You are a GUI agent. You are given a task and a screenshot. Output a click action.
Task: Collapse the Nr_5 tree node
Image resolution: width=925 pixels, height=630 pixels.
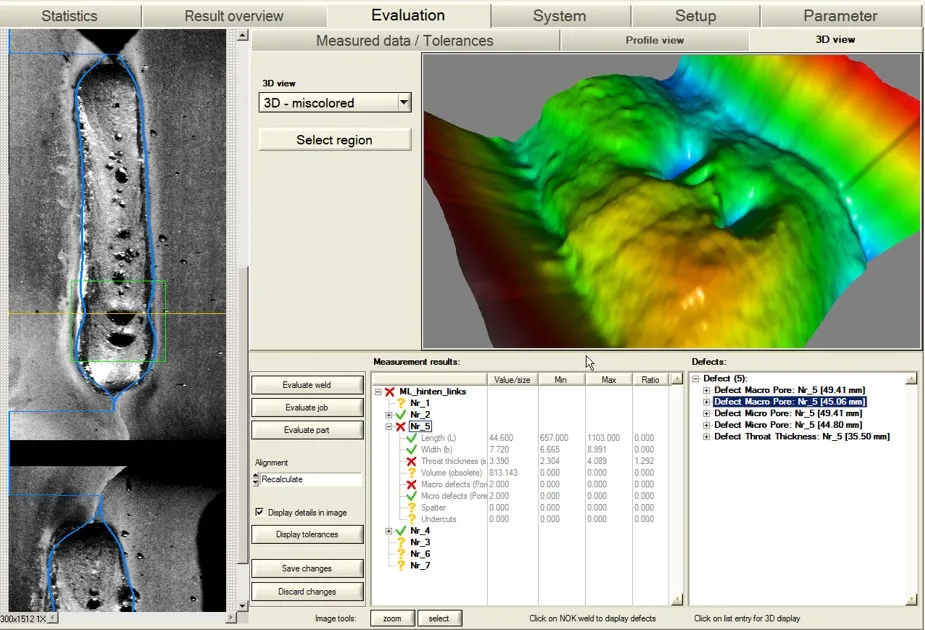click(389, 426)
